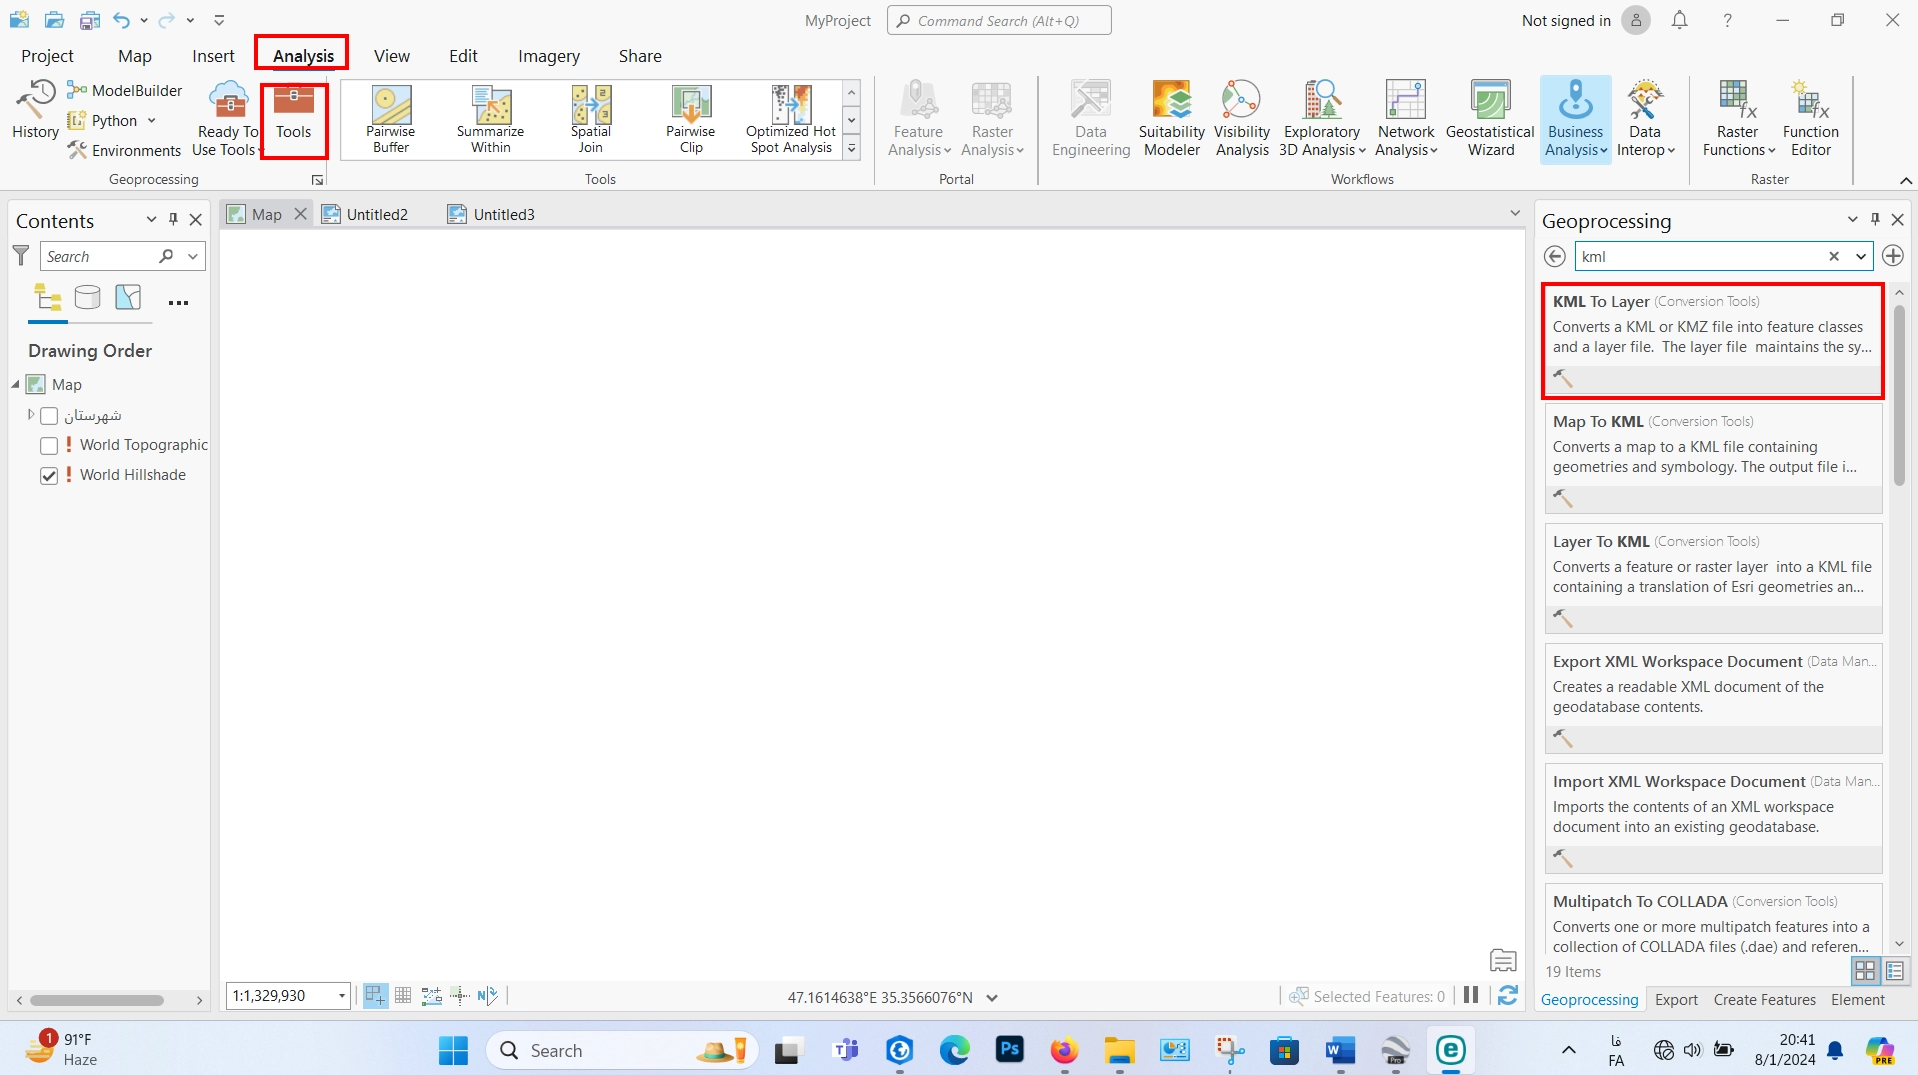This screenshot has width=1918, height=1075.
Task: Launch ModelBuilder
Action: coord(125,90)
